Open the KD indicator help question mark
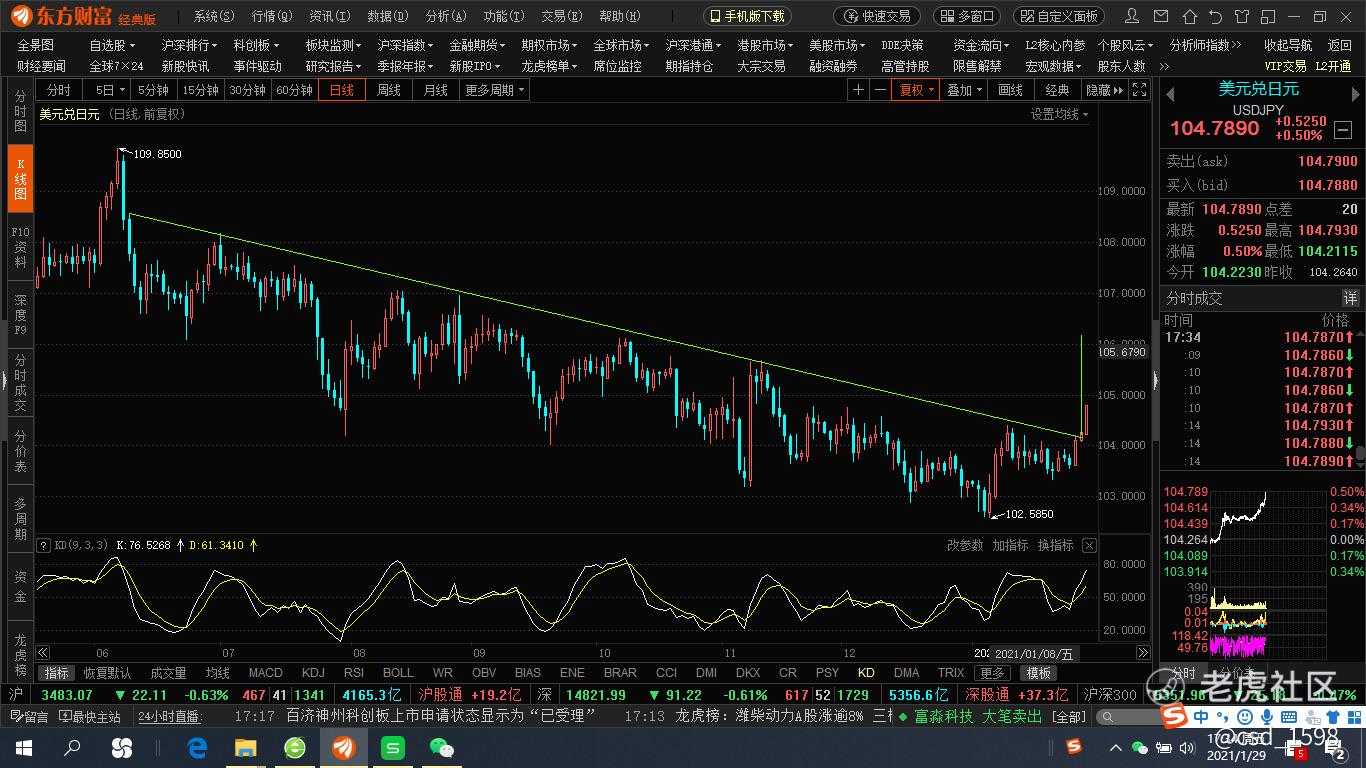This screenshot has height=768, width=1366. pyautogui.click(x=43, y=545)
